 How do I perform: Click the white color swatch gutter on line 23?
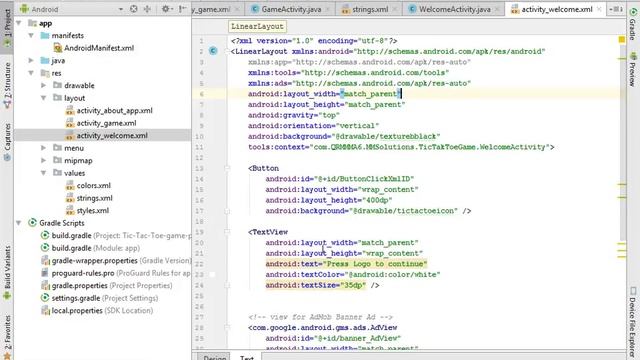click(x=212, y=274)
